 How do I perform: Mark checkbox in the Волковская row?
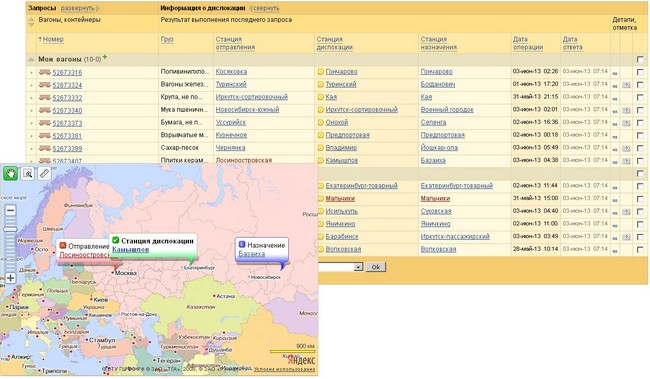[640, 250]
